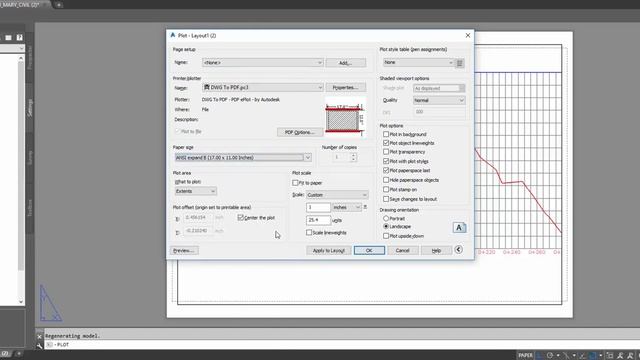This screenshot has height=360, width=640.
Task: Enable Plot stamp on checkbox
Action: coord(386,189)
